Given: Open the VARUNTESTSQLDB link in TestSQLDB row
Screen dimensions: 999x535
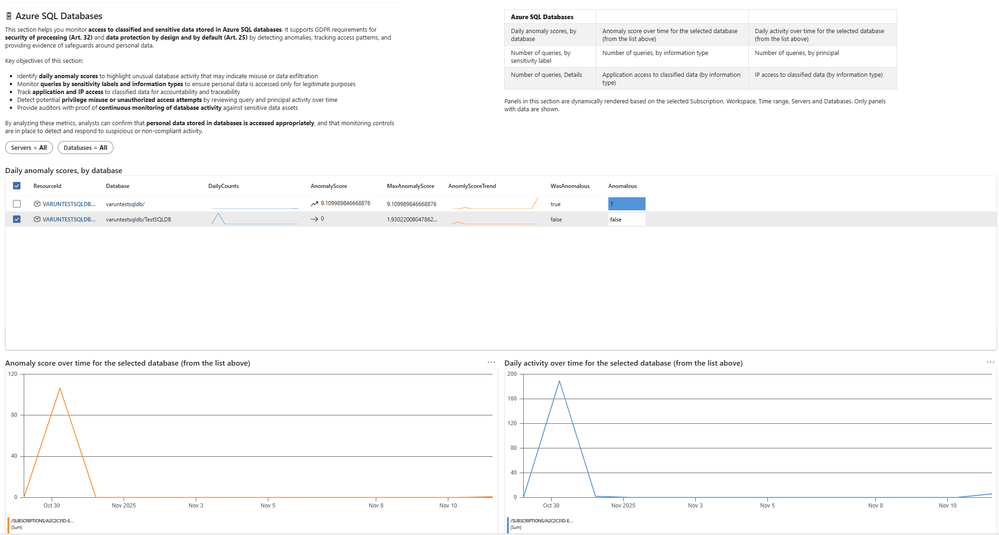Looking at the screenshot, I should (69, 219).
